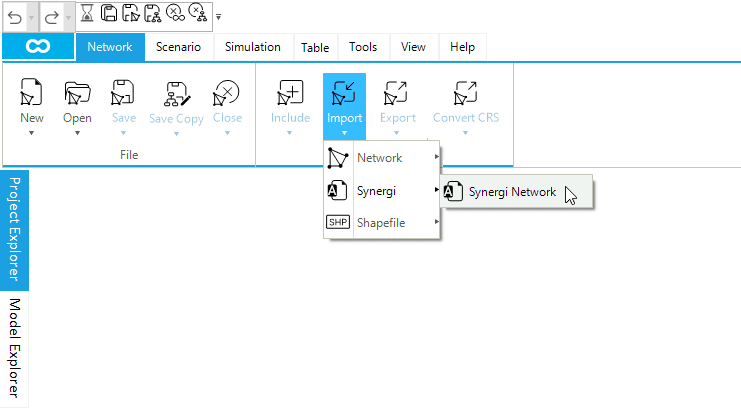The width and height of the screenshot is (741, 409).
Task: Select the Tools ribbon tab
Action: (x=362, y=47)
